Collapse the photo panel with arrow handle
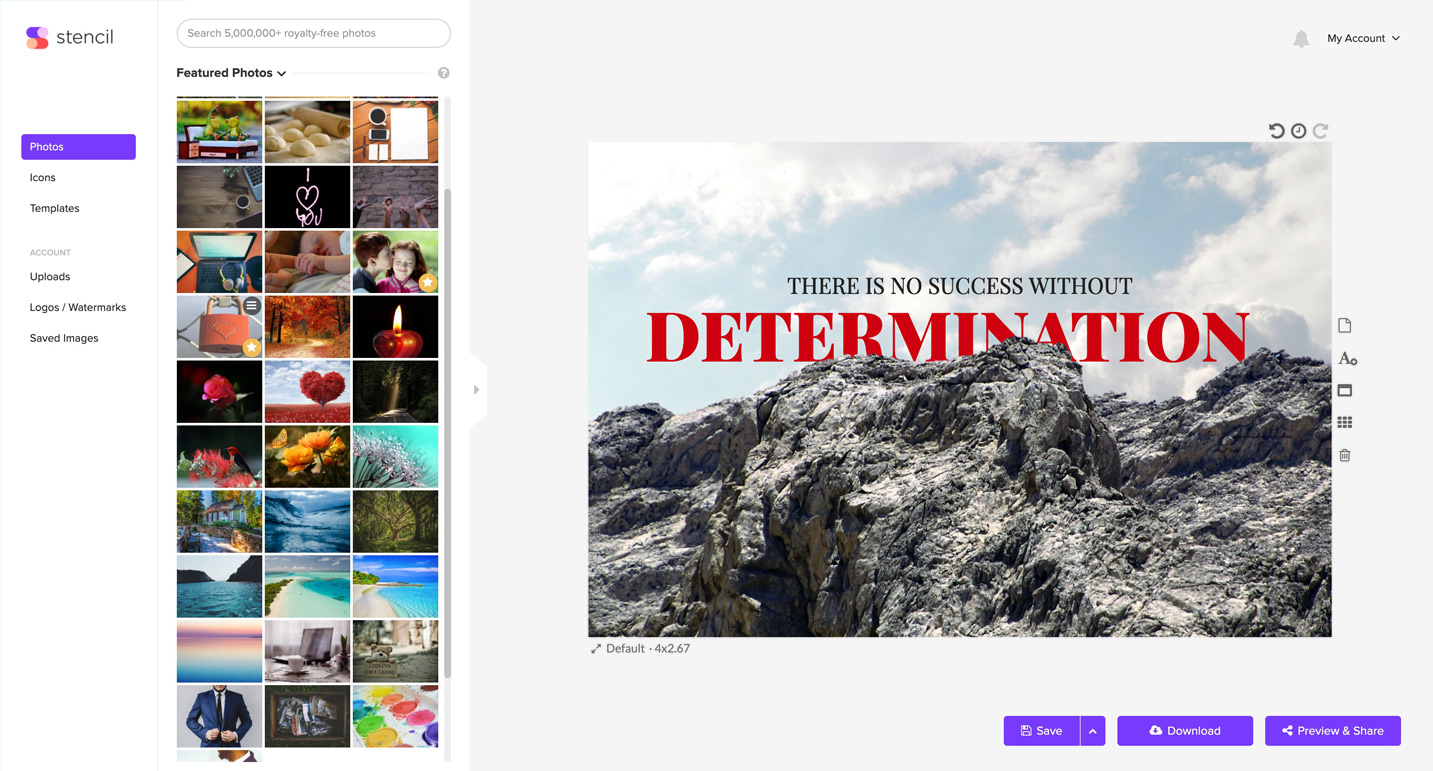This screenshot has width=1433, height=771. click(x=476, y=390)
